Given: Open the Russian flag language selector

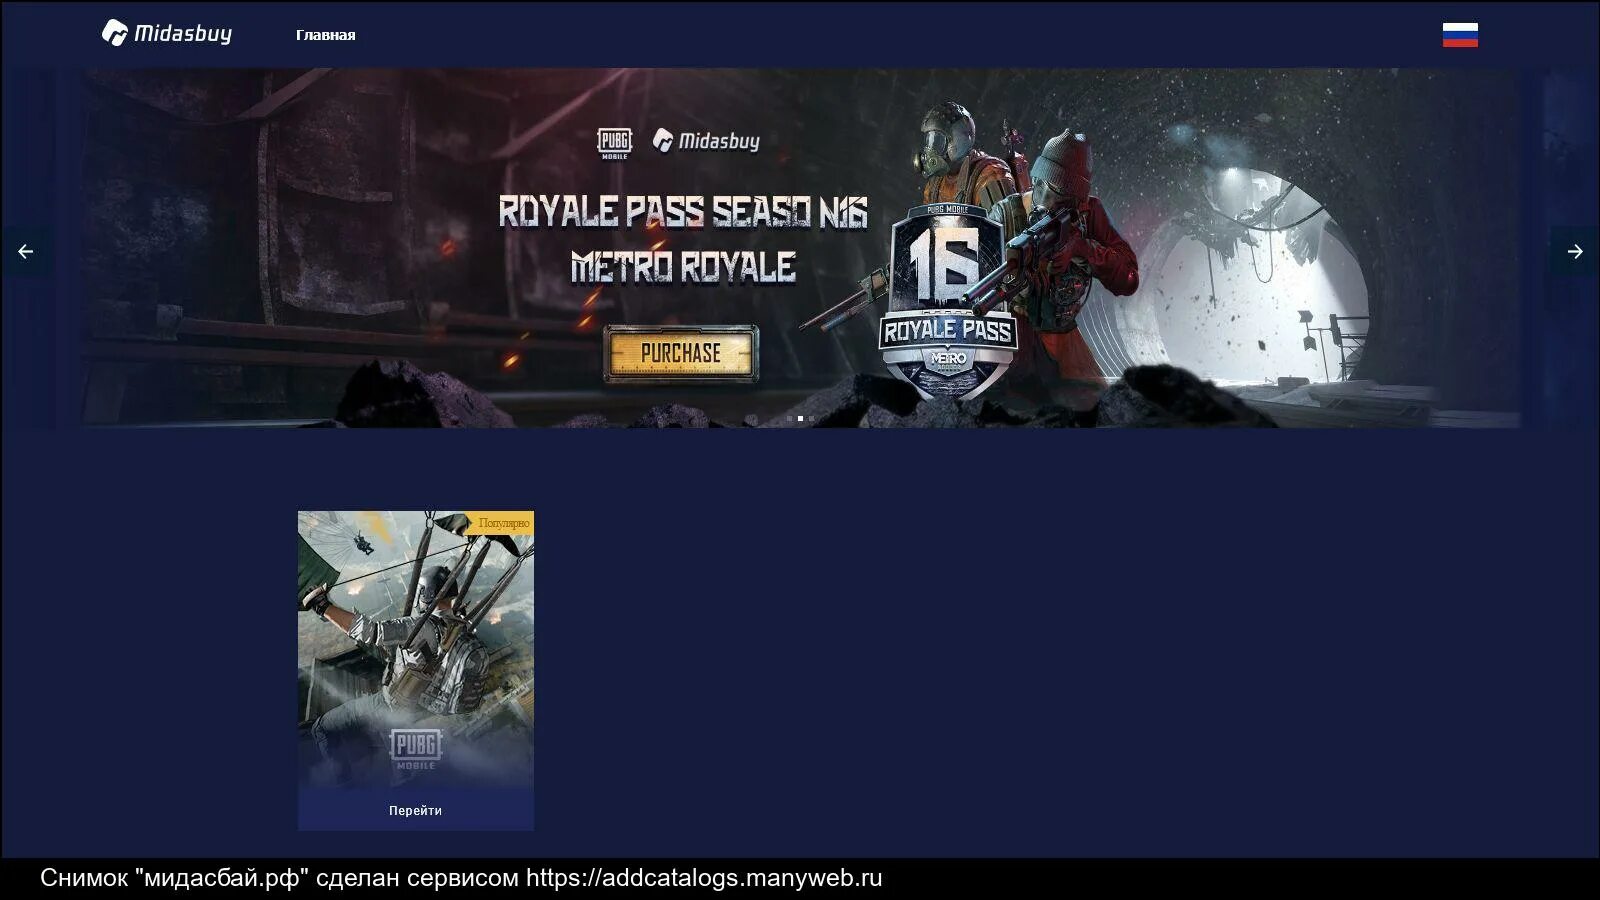Looking at the screenshot, I should coord(1460,35).
